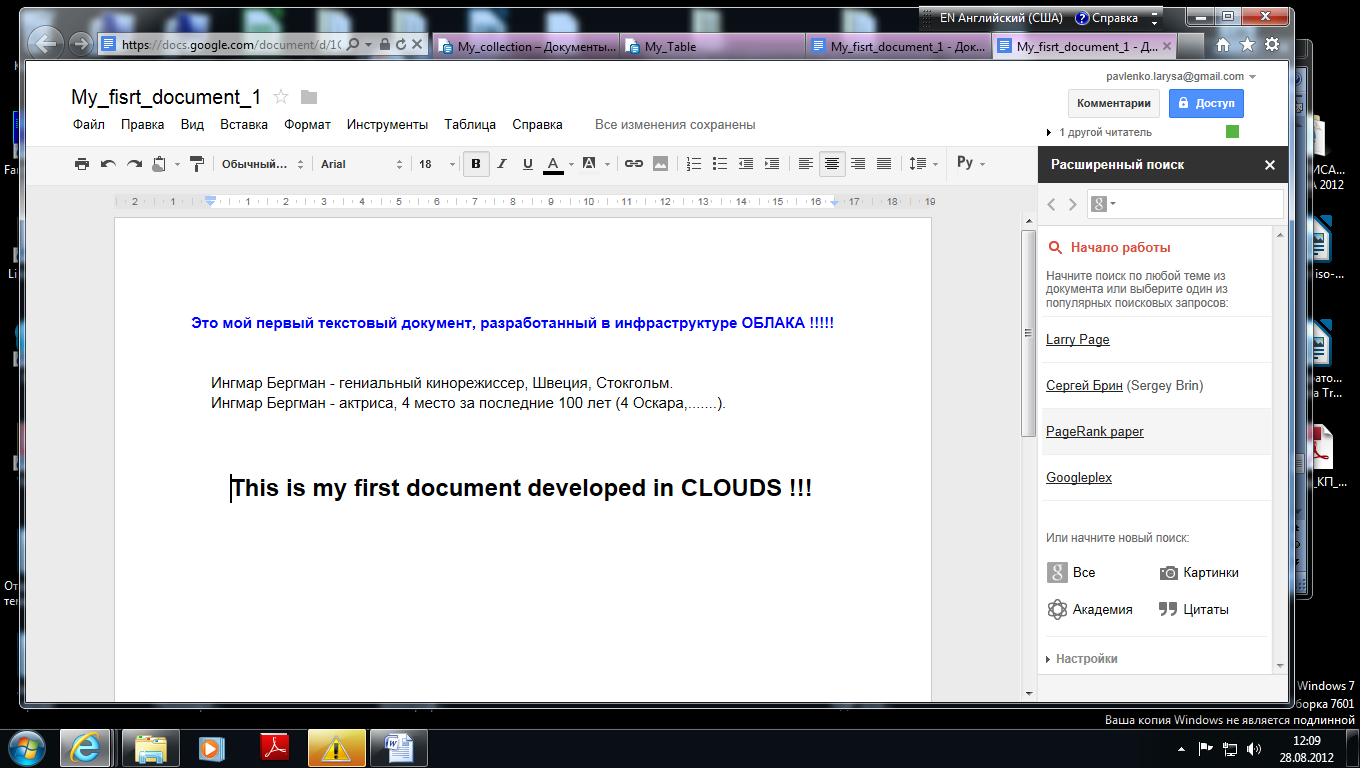Toggle italic formatting
The width and height of the screenshot is (1360, 768).
tap(502, 164)
